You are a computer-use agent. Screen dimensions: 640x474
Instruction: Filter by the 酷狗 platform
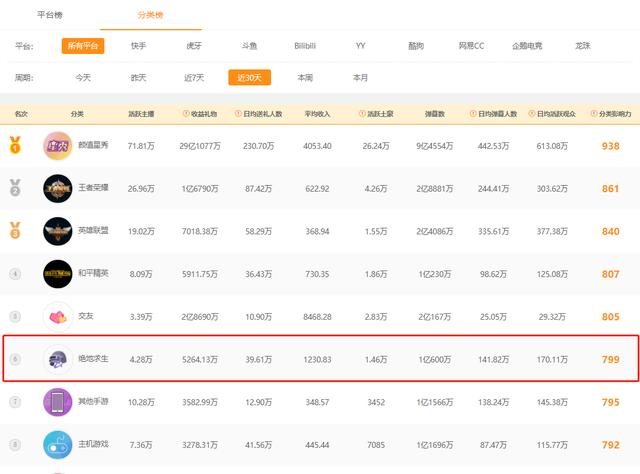416,46
